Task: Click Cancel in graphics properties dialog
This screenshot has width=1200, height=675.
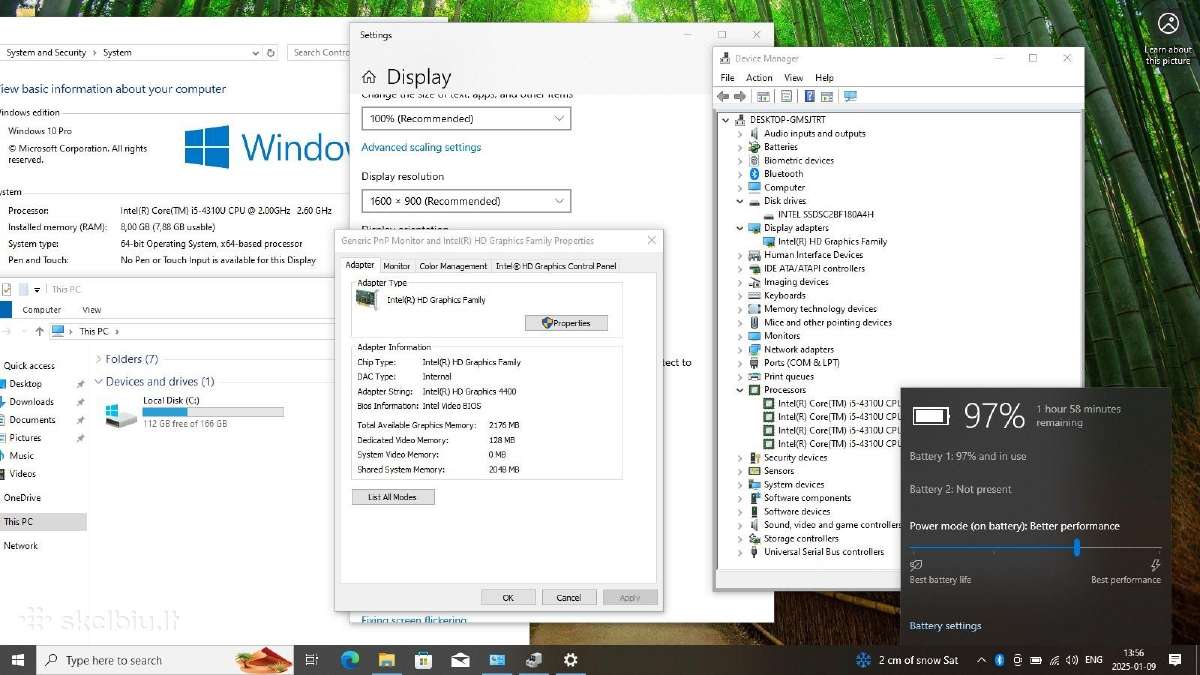Action: (x=569, y=597)
